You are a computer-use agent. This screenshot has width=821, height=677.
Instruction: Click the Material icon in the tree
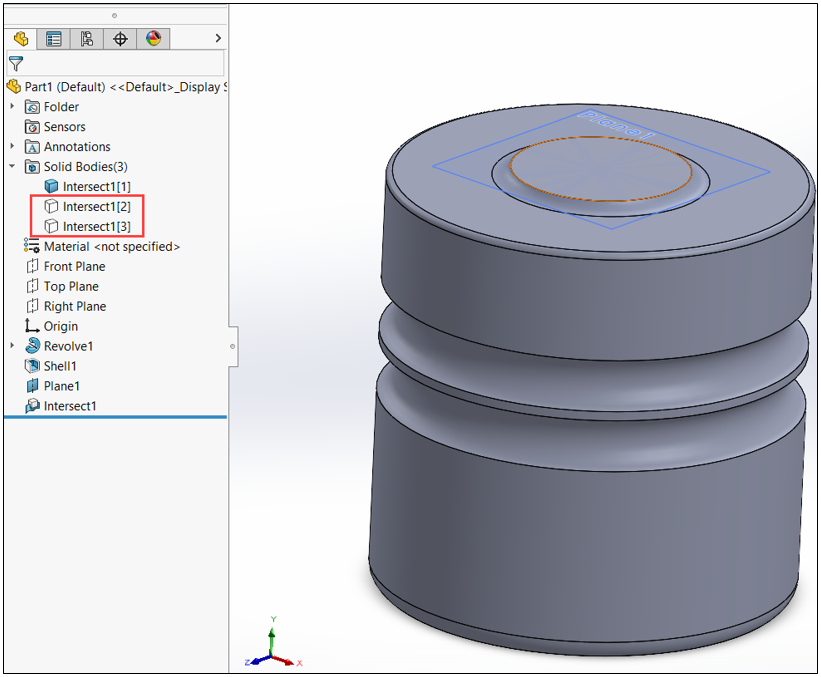point(31,246)
